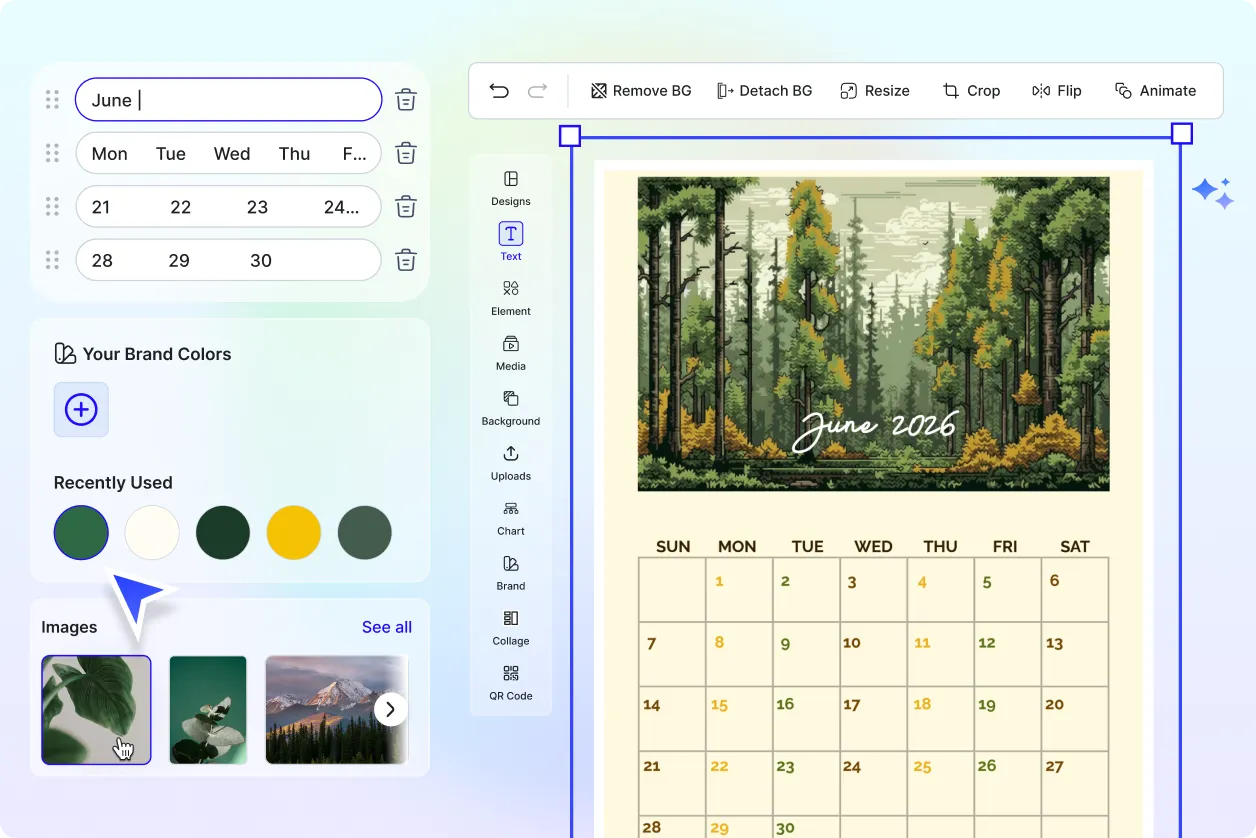Grab the drag handle beside 'June' field
The height and width of the screenshot is (838, 1256).
(x=52, y=100)
